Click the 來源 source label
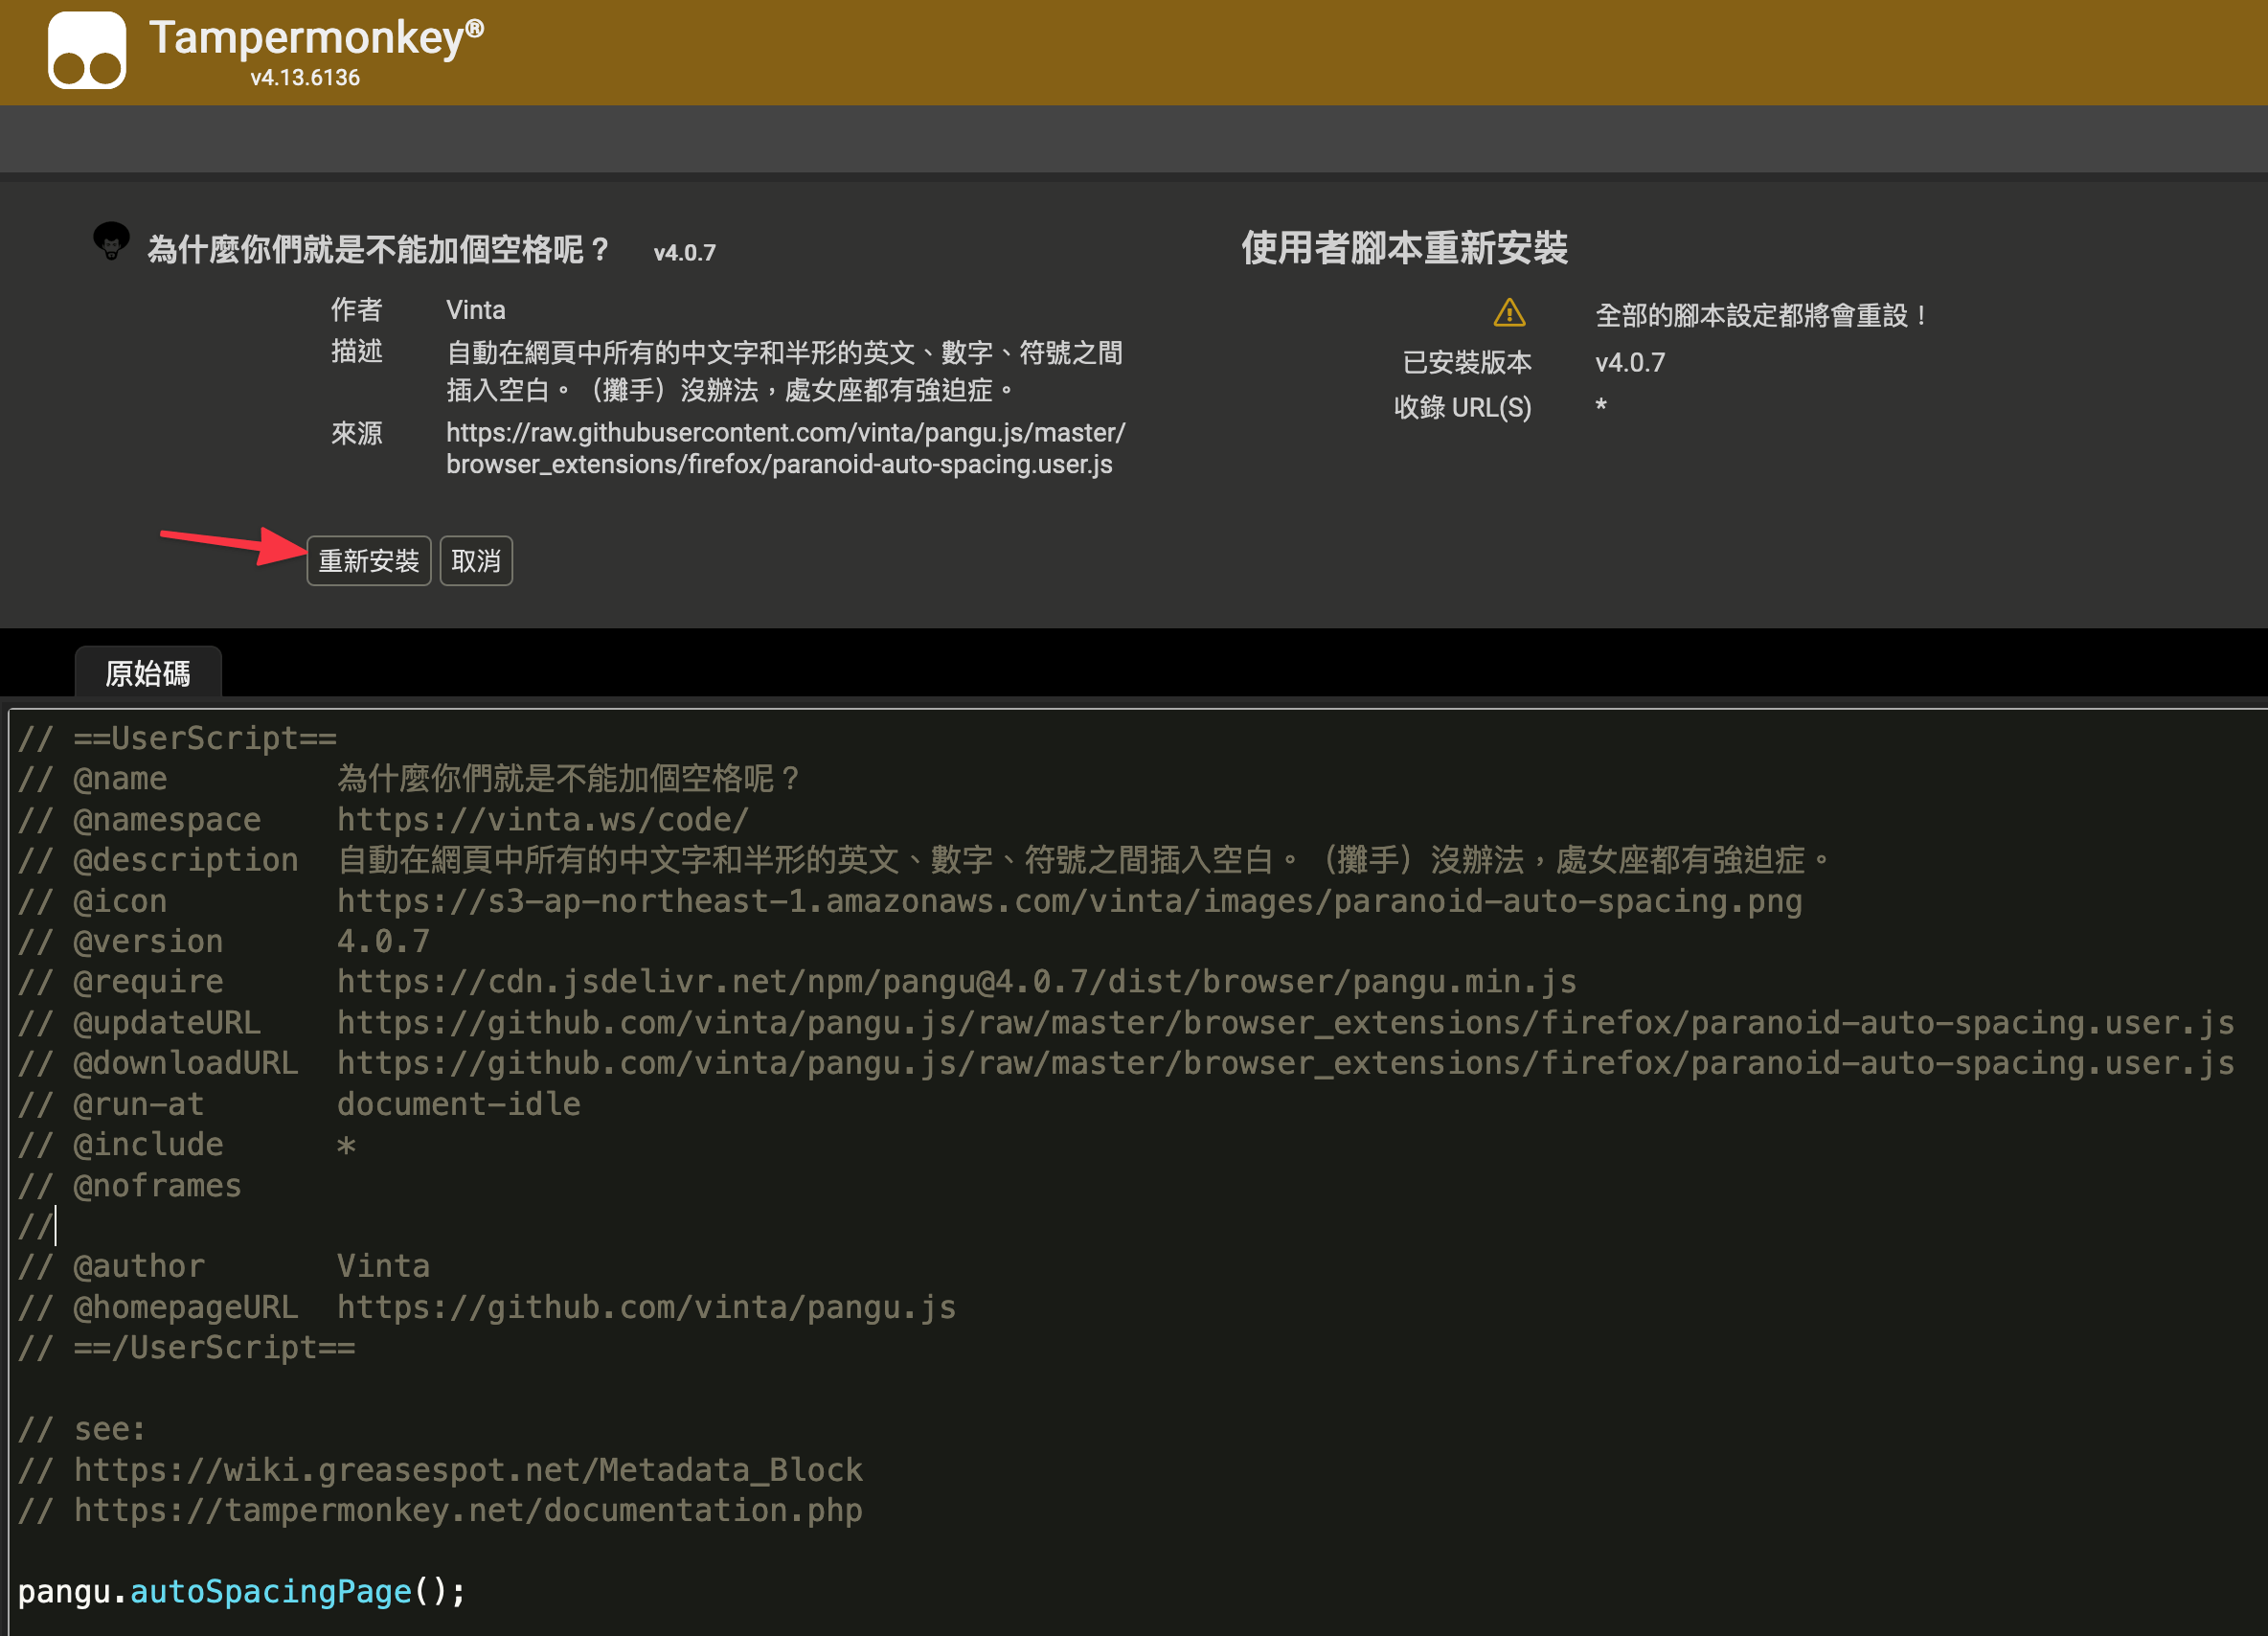The width and height of the screenshot is (2268, 1636). click(x=357, y=433)
